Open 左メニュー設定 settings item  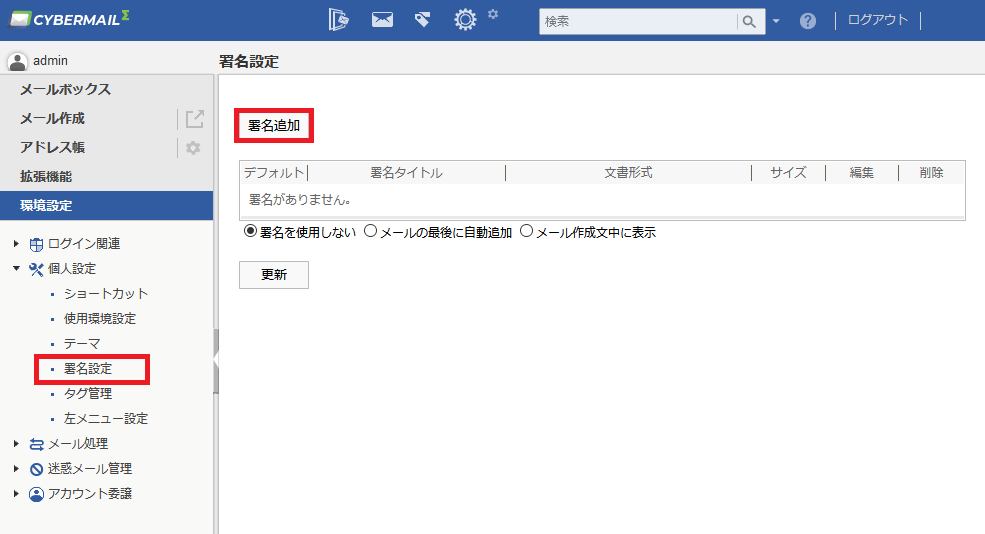click(106, 419)
